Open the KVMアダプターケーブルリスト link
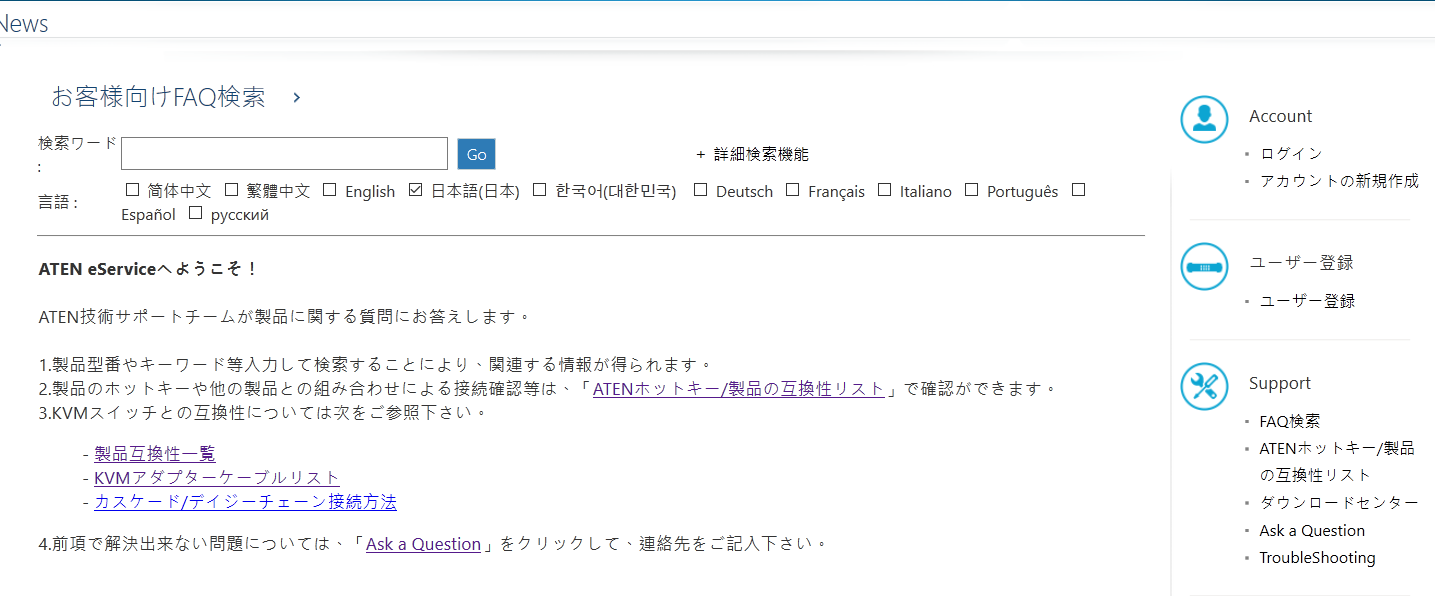This screenshot has width=1435, height=596. [217, 478]
